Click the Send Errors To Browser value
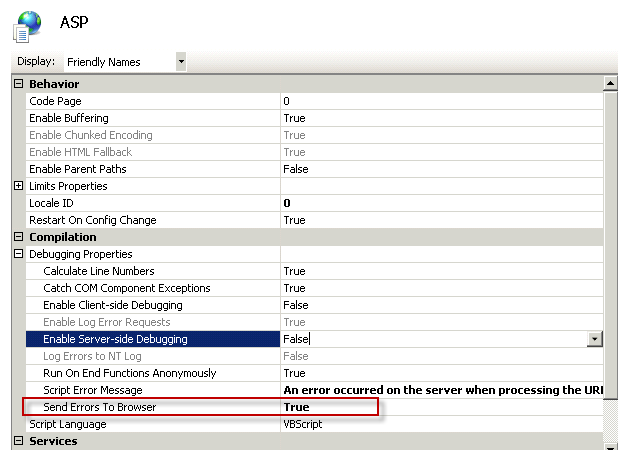The height and width of the screenshot is (450, 618). tap(296, 407)
